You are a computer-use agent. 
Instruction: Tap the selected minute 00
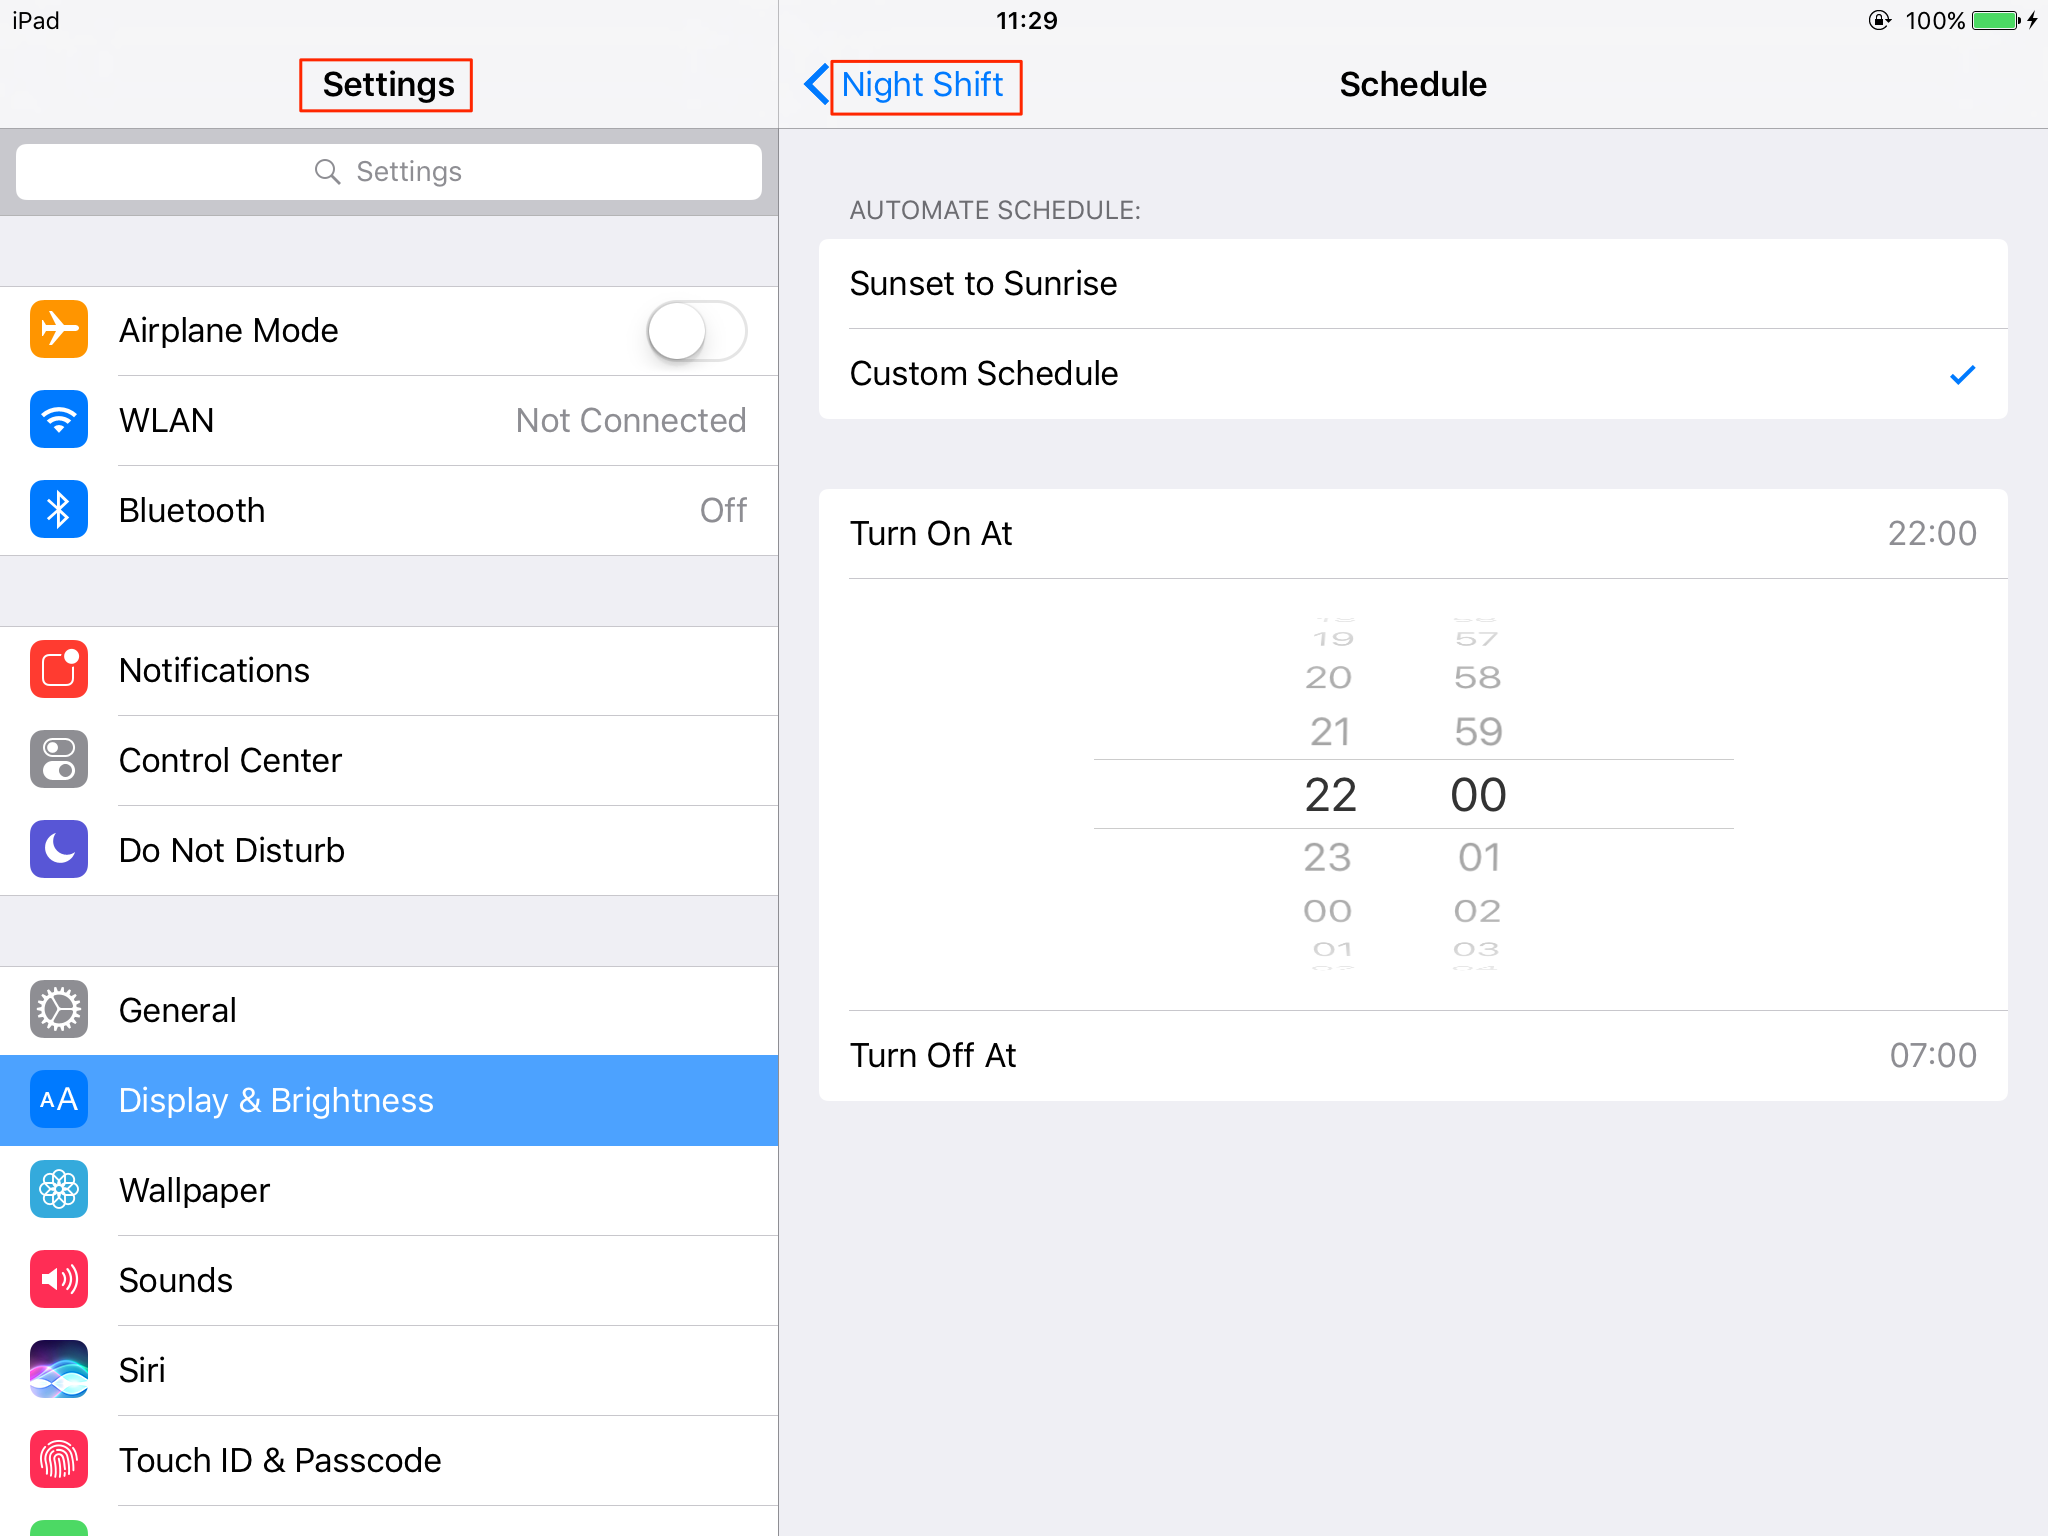pos(1478,795)
